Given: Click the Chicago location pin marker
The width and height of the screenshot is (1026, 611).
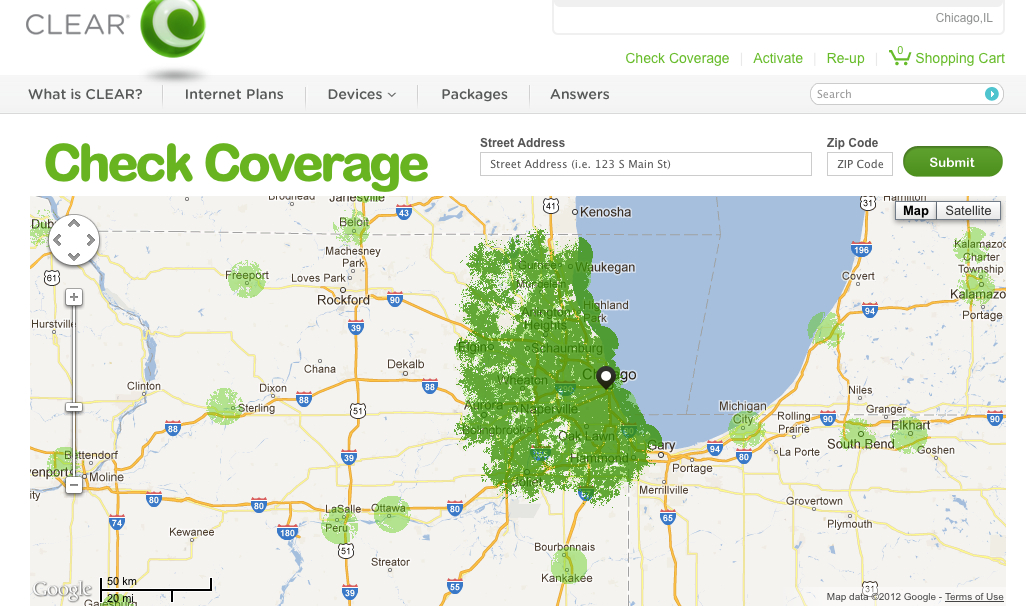Looking at the screenshot, I should 606,377.
